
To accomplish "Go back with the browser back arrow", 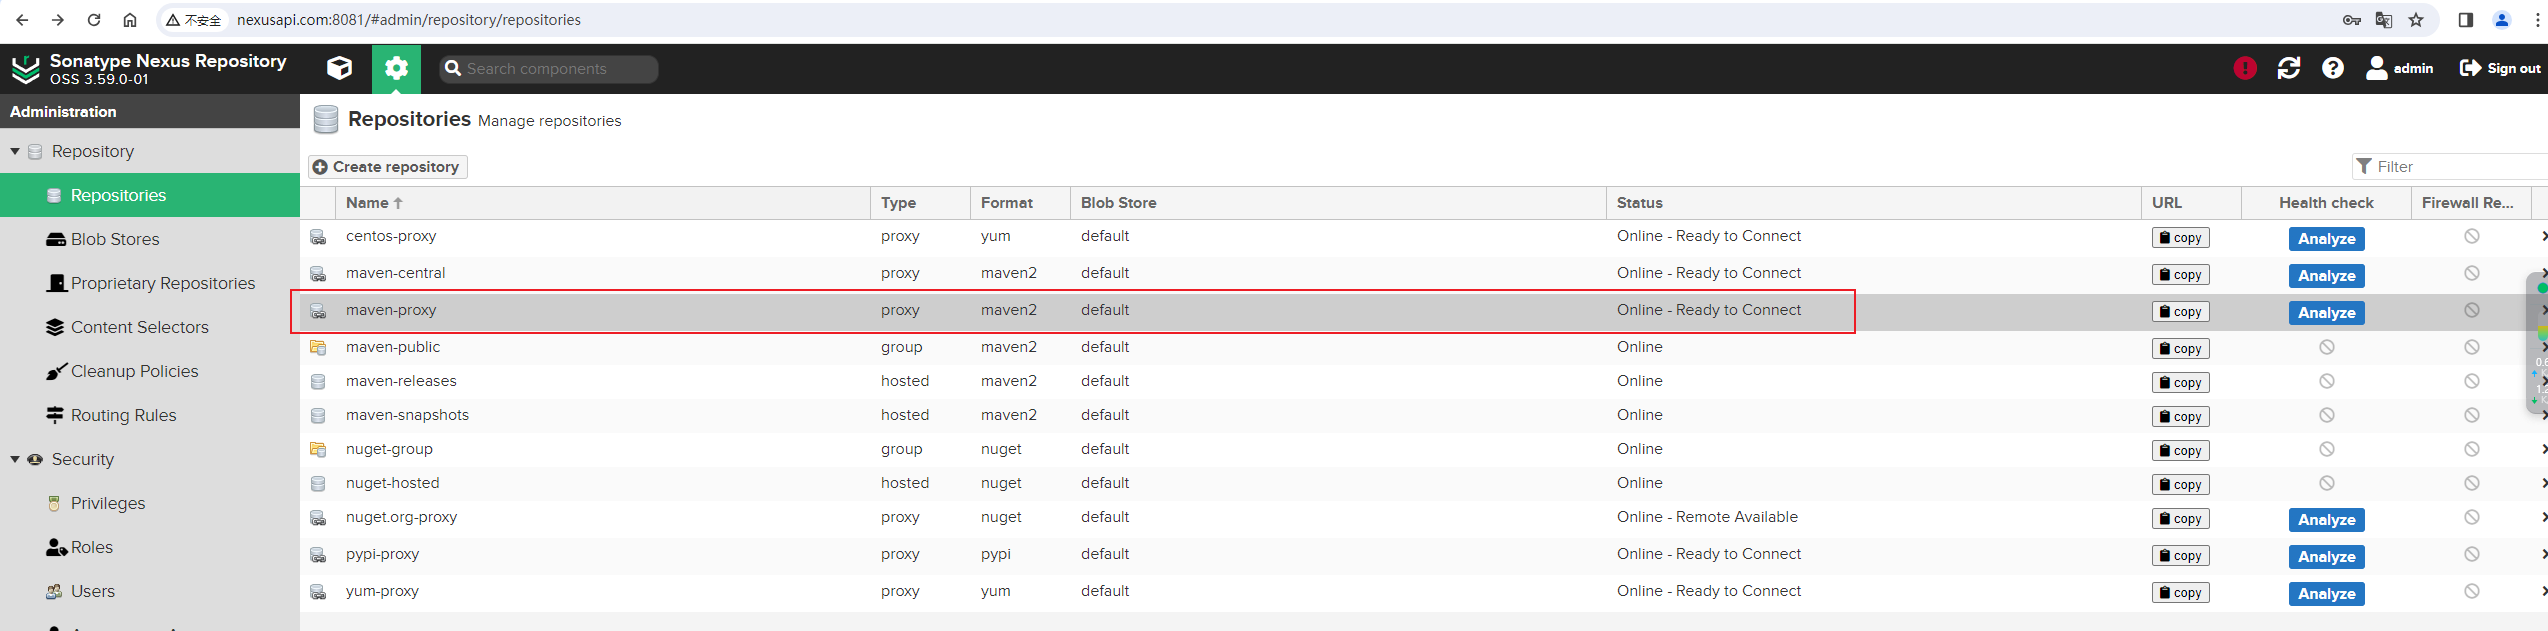I will coord(22,20).
